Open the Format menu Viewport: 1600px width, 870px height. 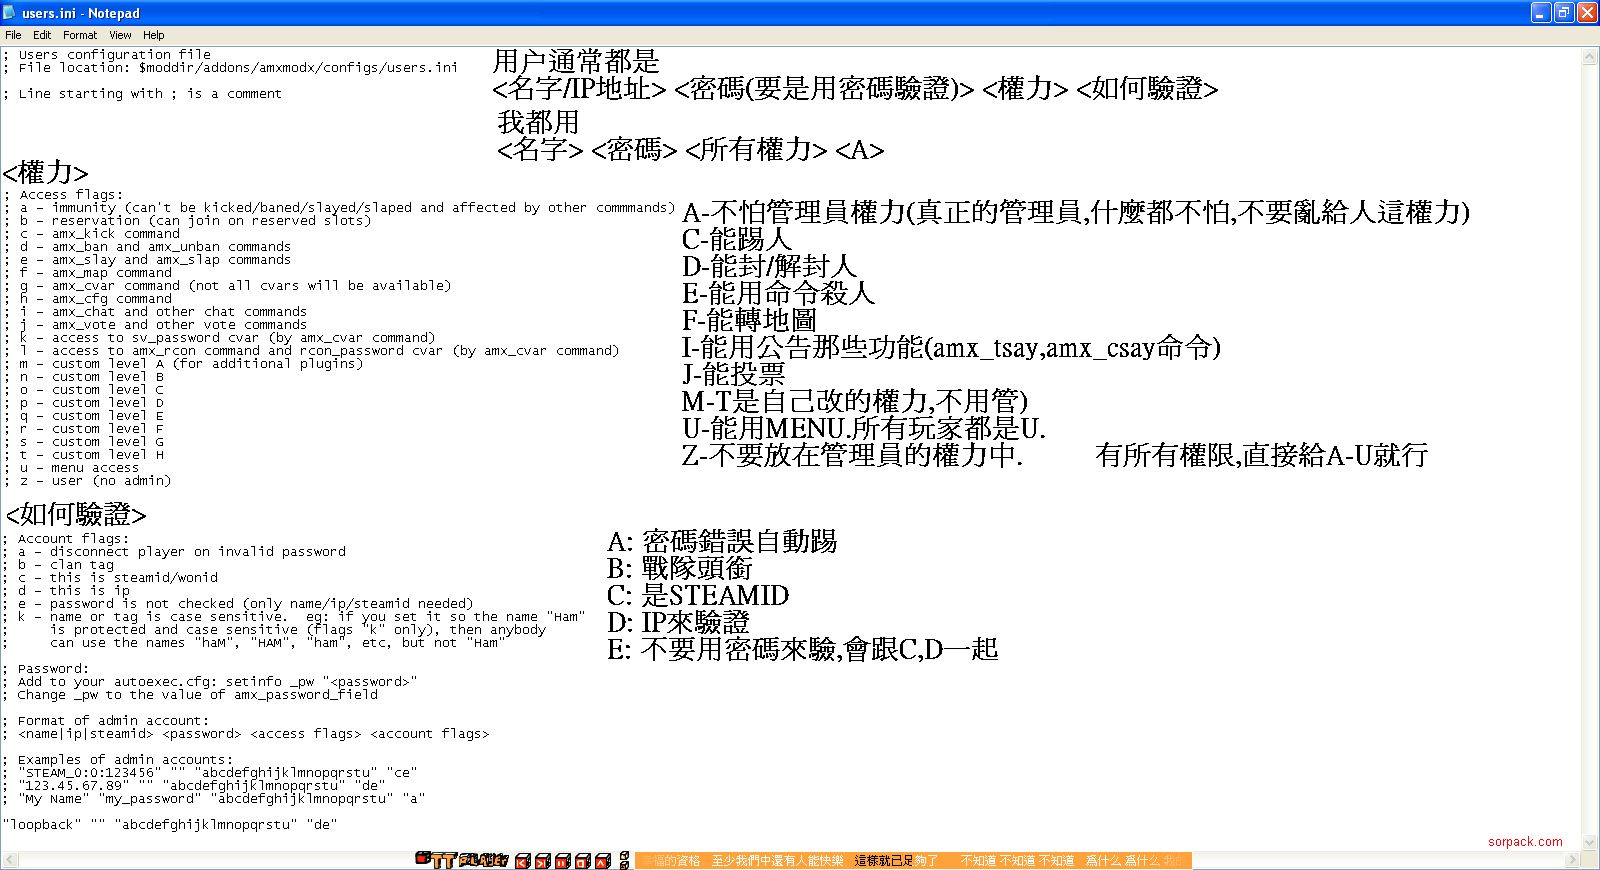point(80,35)
